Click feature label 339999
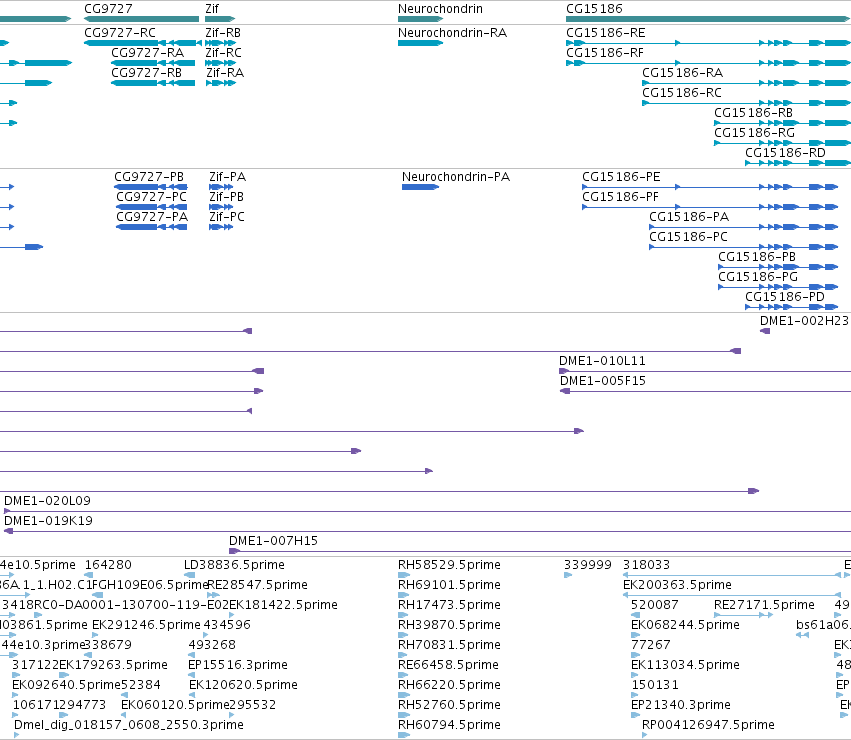This screenshot has height=740, width=851. tap(588, 565)
